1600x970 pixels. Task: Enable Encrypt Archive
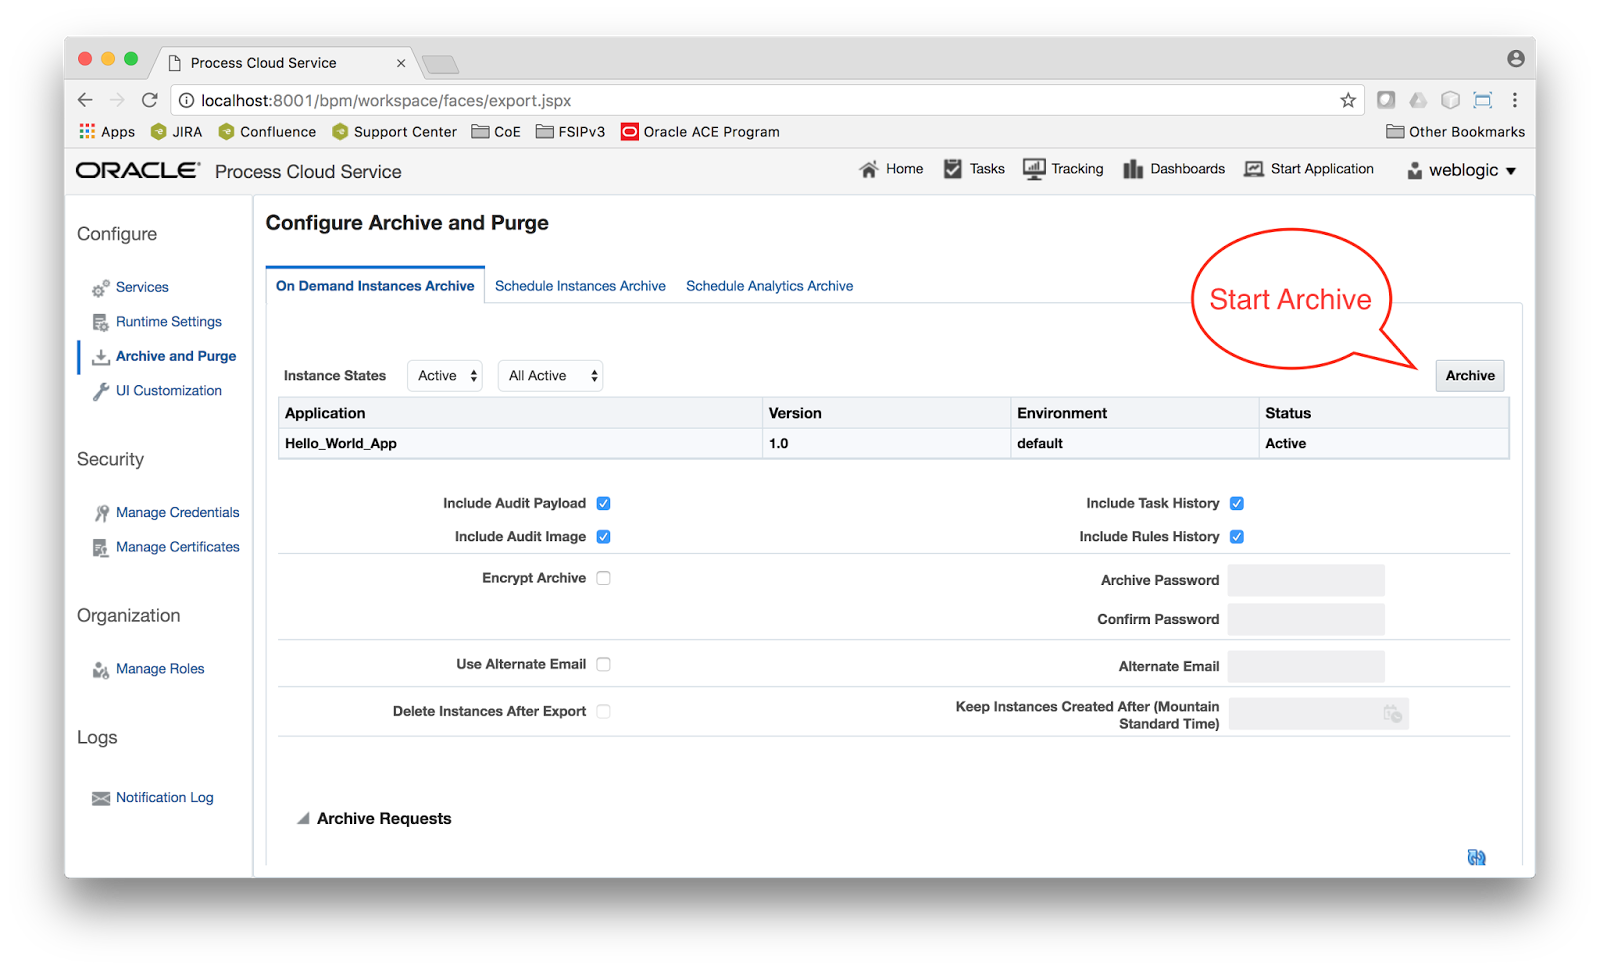click(603, 577)
